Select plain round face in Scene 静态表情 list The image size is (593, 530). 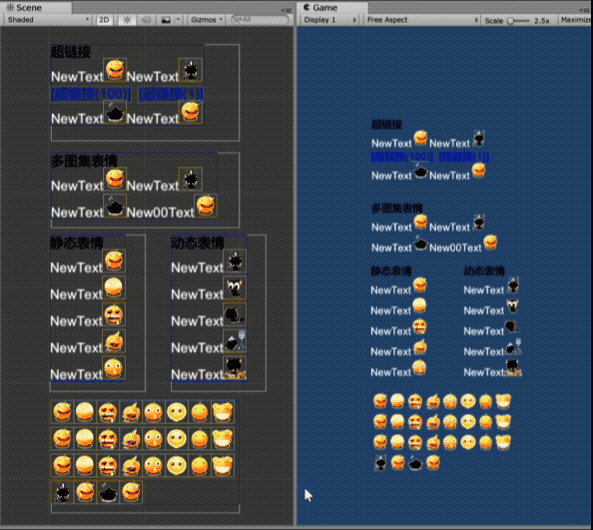coord(114,287)
